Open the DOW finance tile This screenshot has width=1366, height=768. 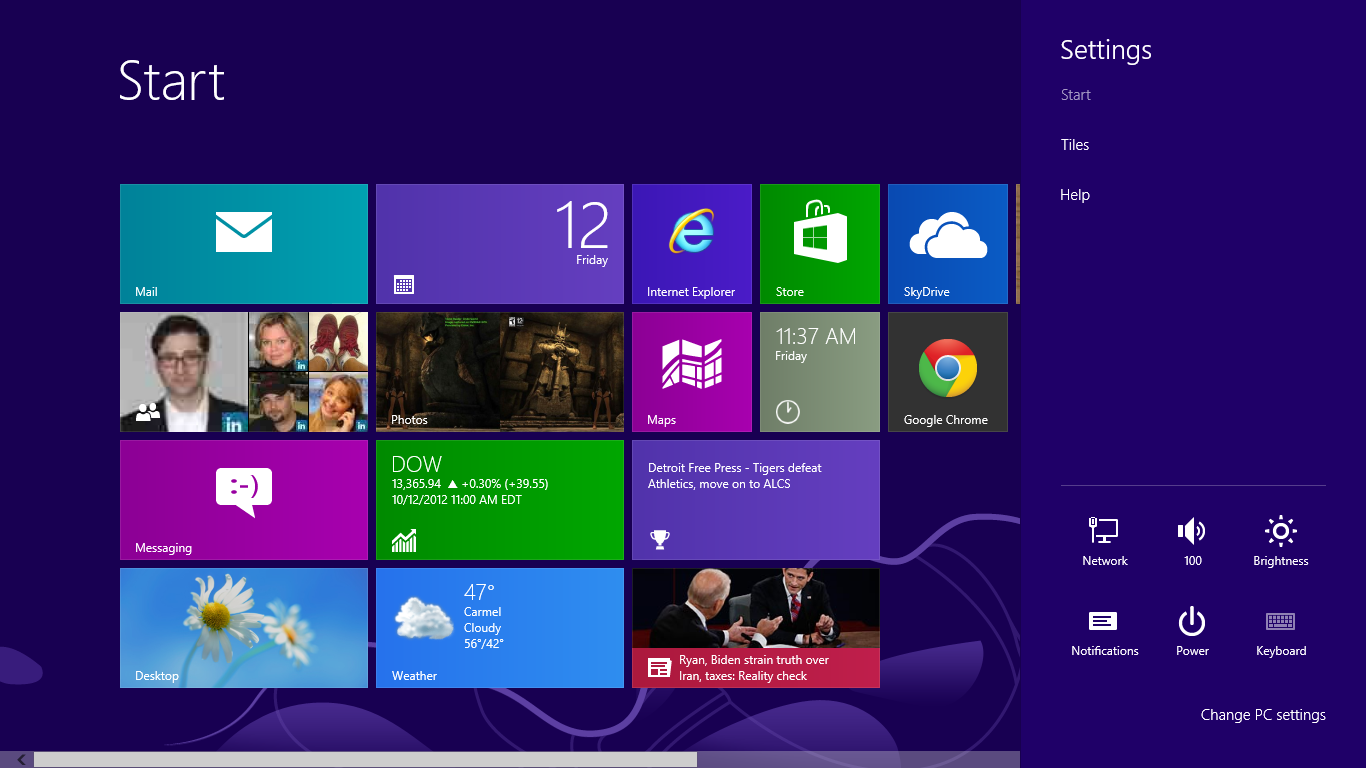(500, 500)
